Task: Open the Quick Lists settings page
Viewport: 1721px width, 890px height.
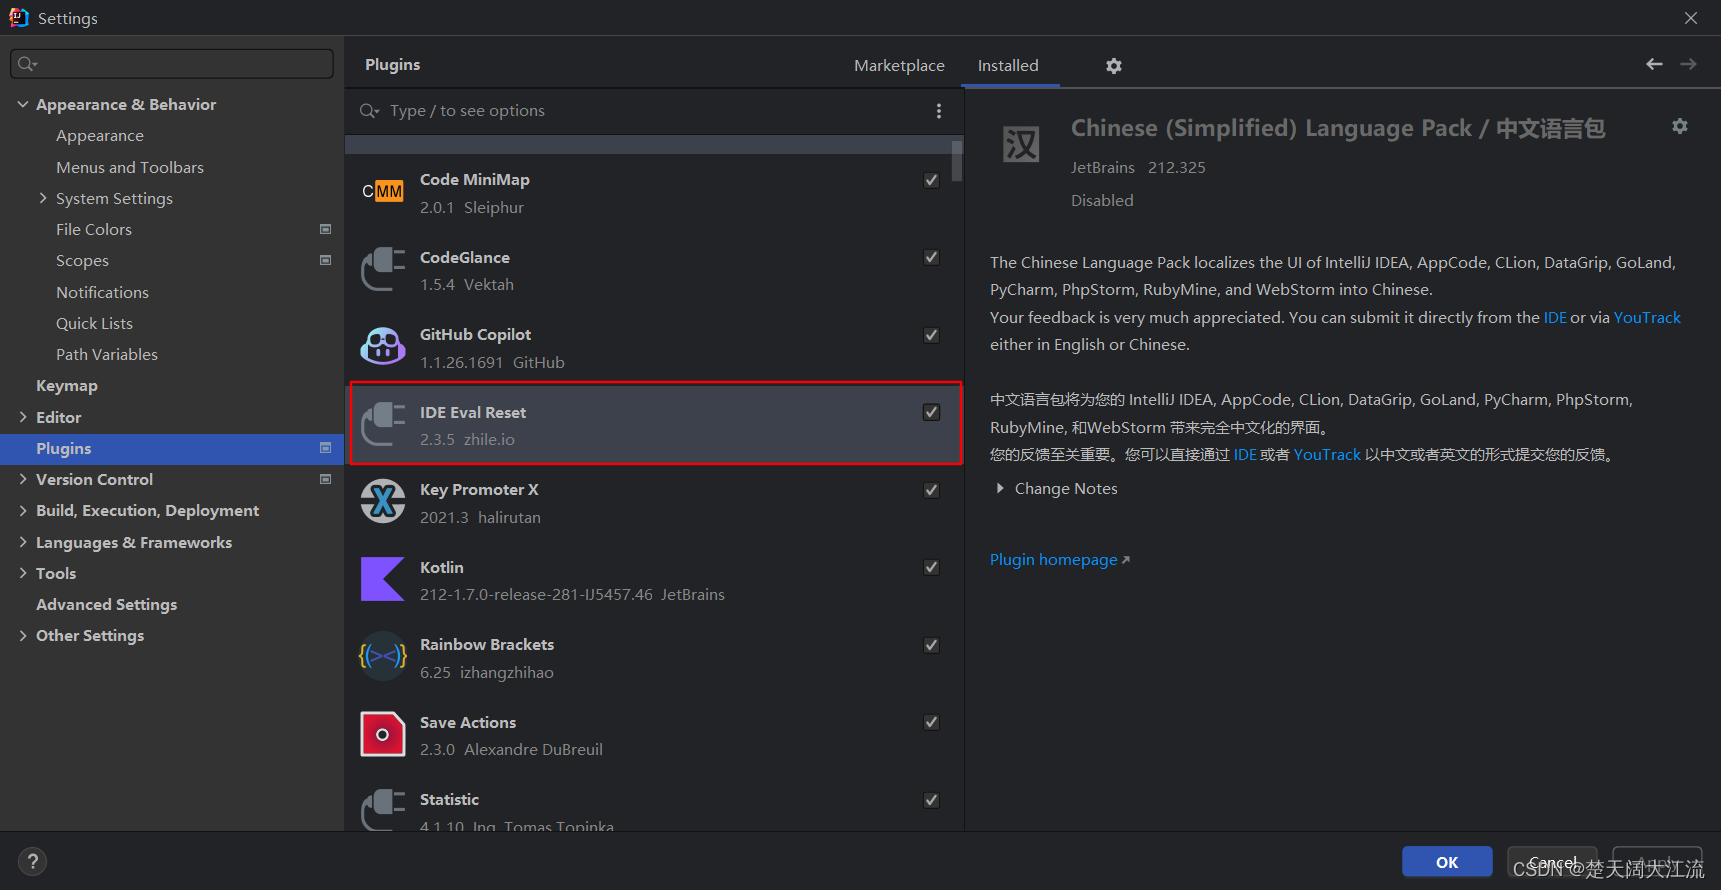Action: (x=94, y=323)
